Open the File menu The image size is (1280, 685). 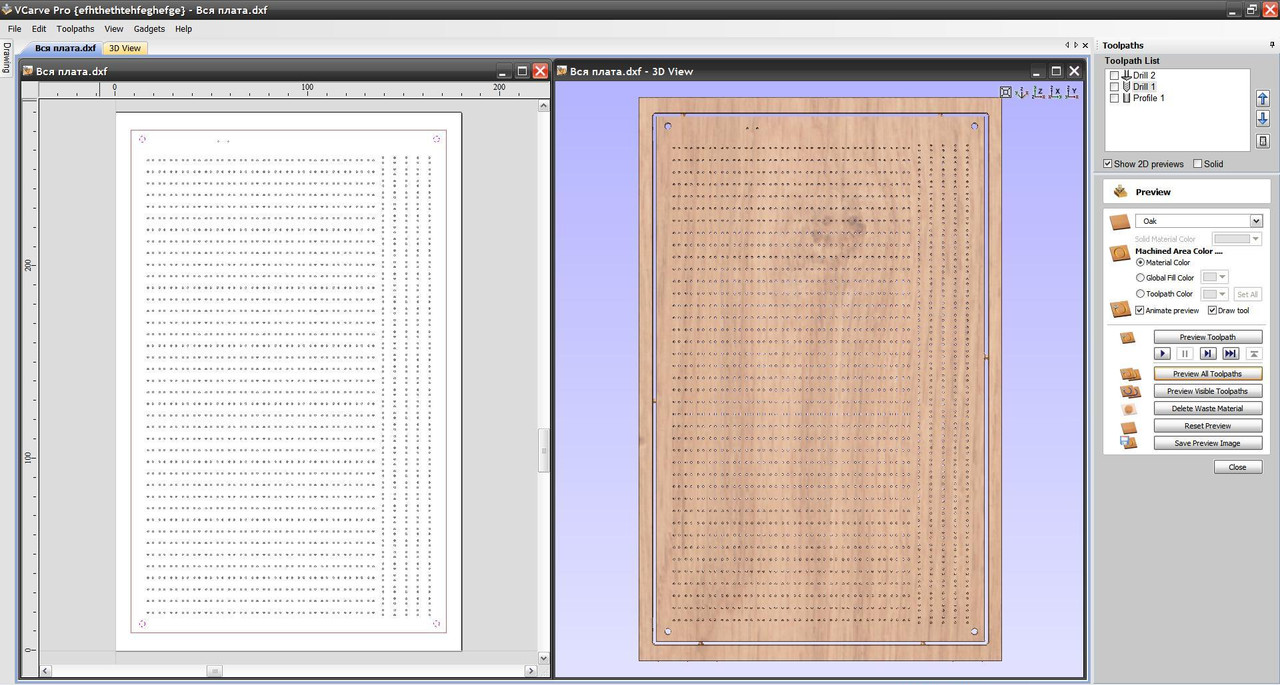[15, 29]
